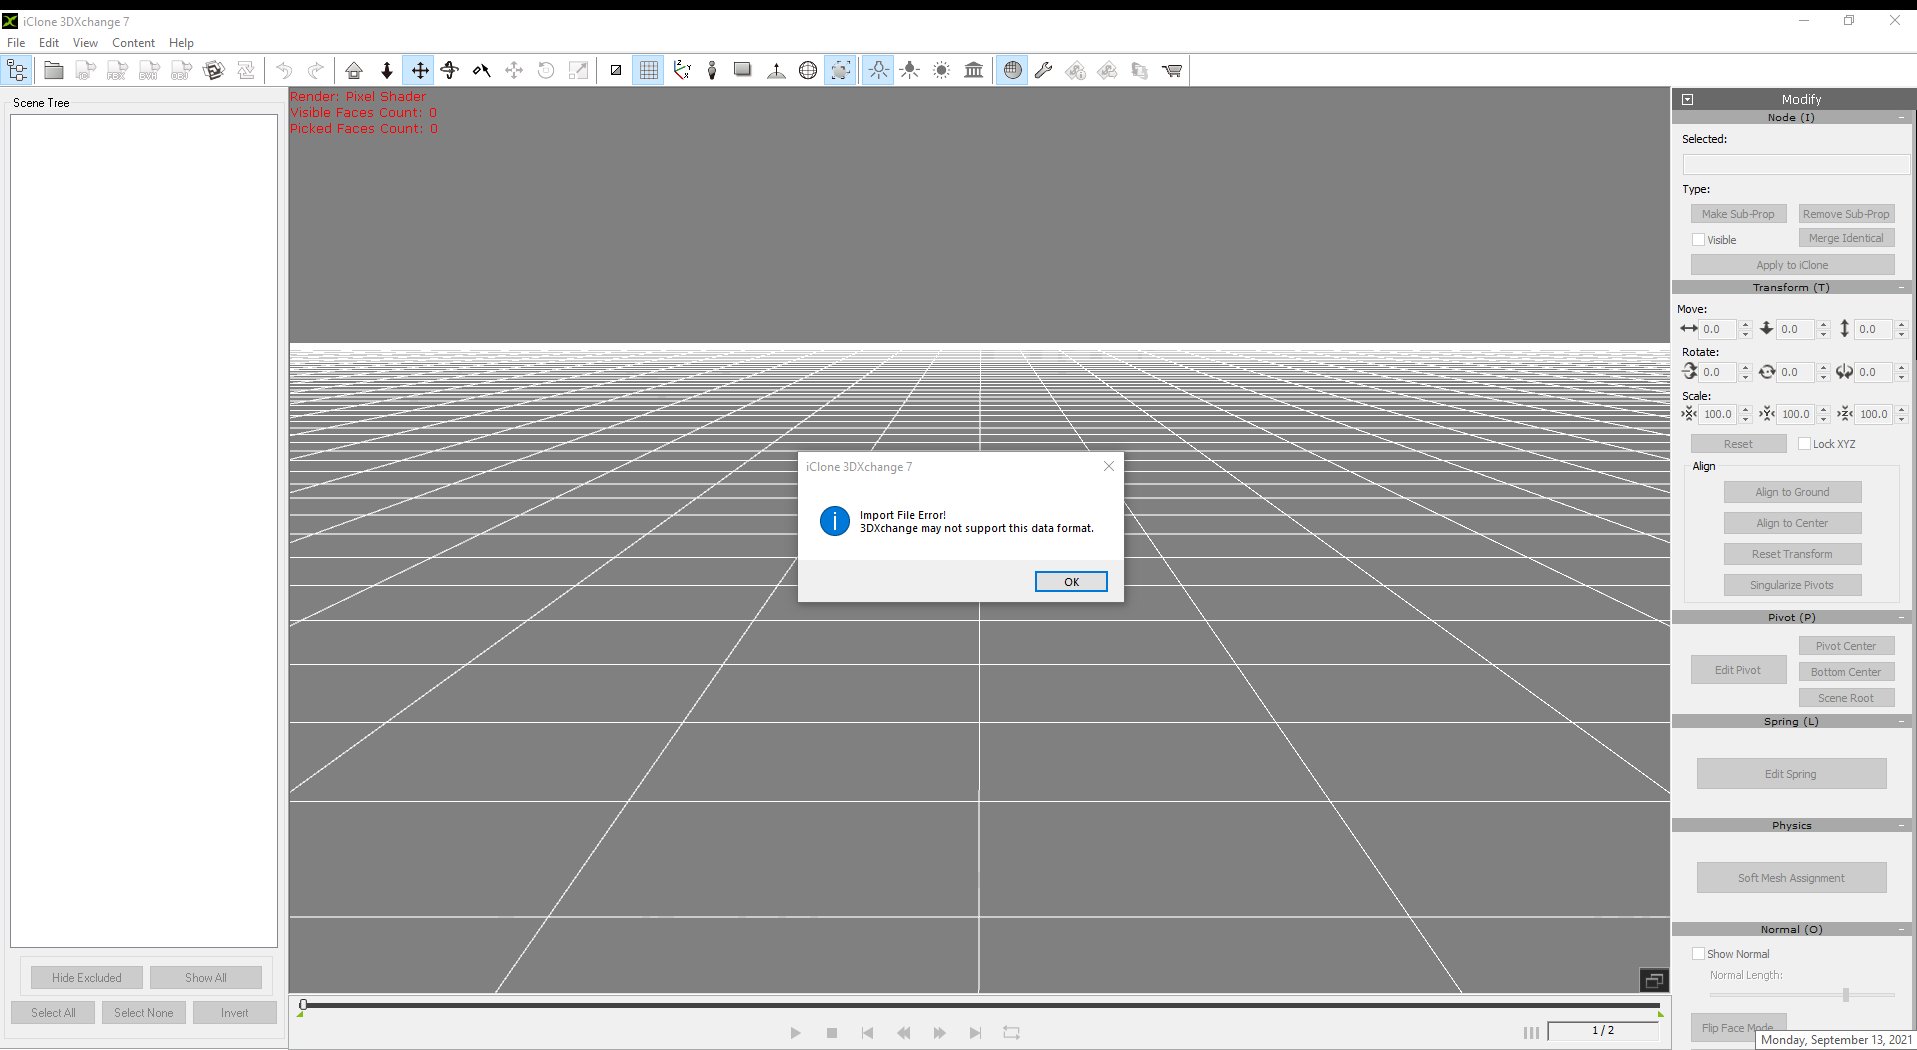Click the Undo arrow icon
This screenshot has width=1917, height=1050.
pos(284,70)
